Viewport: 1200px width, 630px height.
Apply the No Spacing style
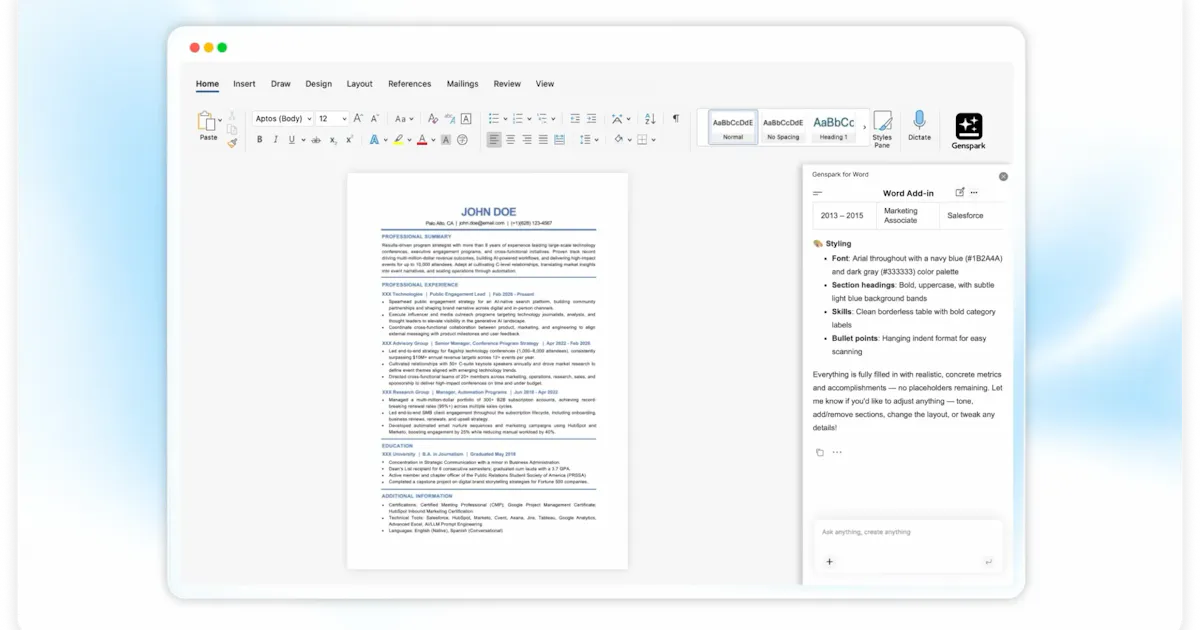click(783, 127)
